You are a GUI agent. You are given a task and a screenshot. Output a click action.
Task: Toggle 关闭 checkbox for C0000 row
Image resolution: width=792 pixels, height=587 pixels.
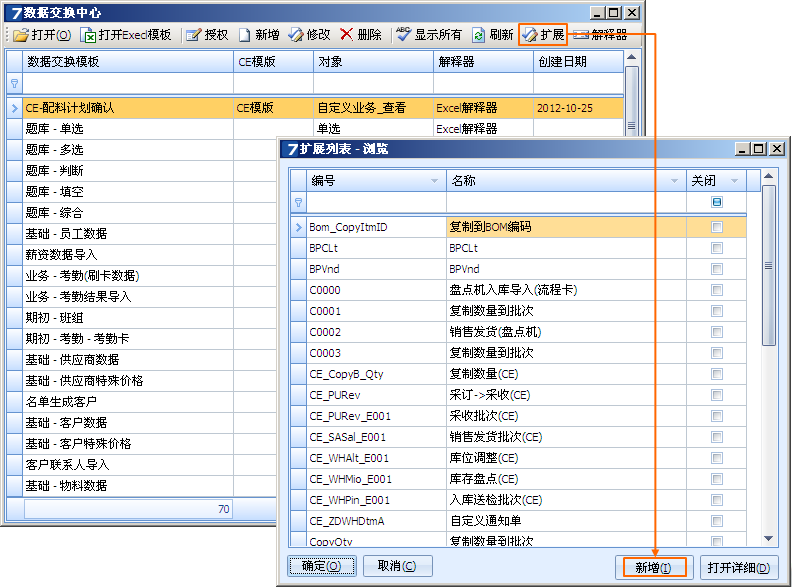(x=716, y=290)
